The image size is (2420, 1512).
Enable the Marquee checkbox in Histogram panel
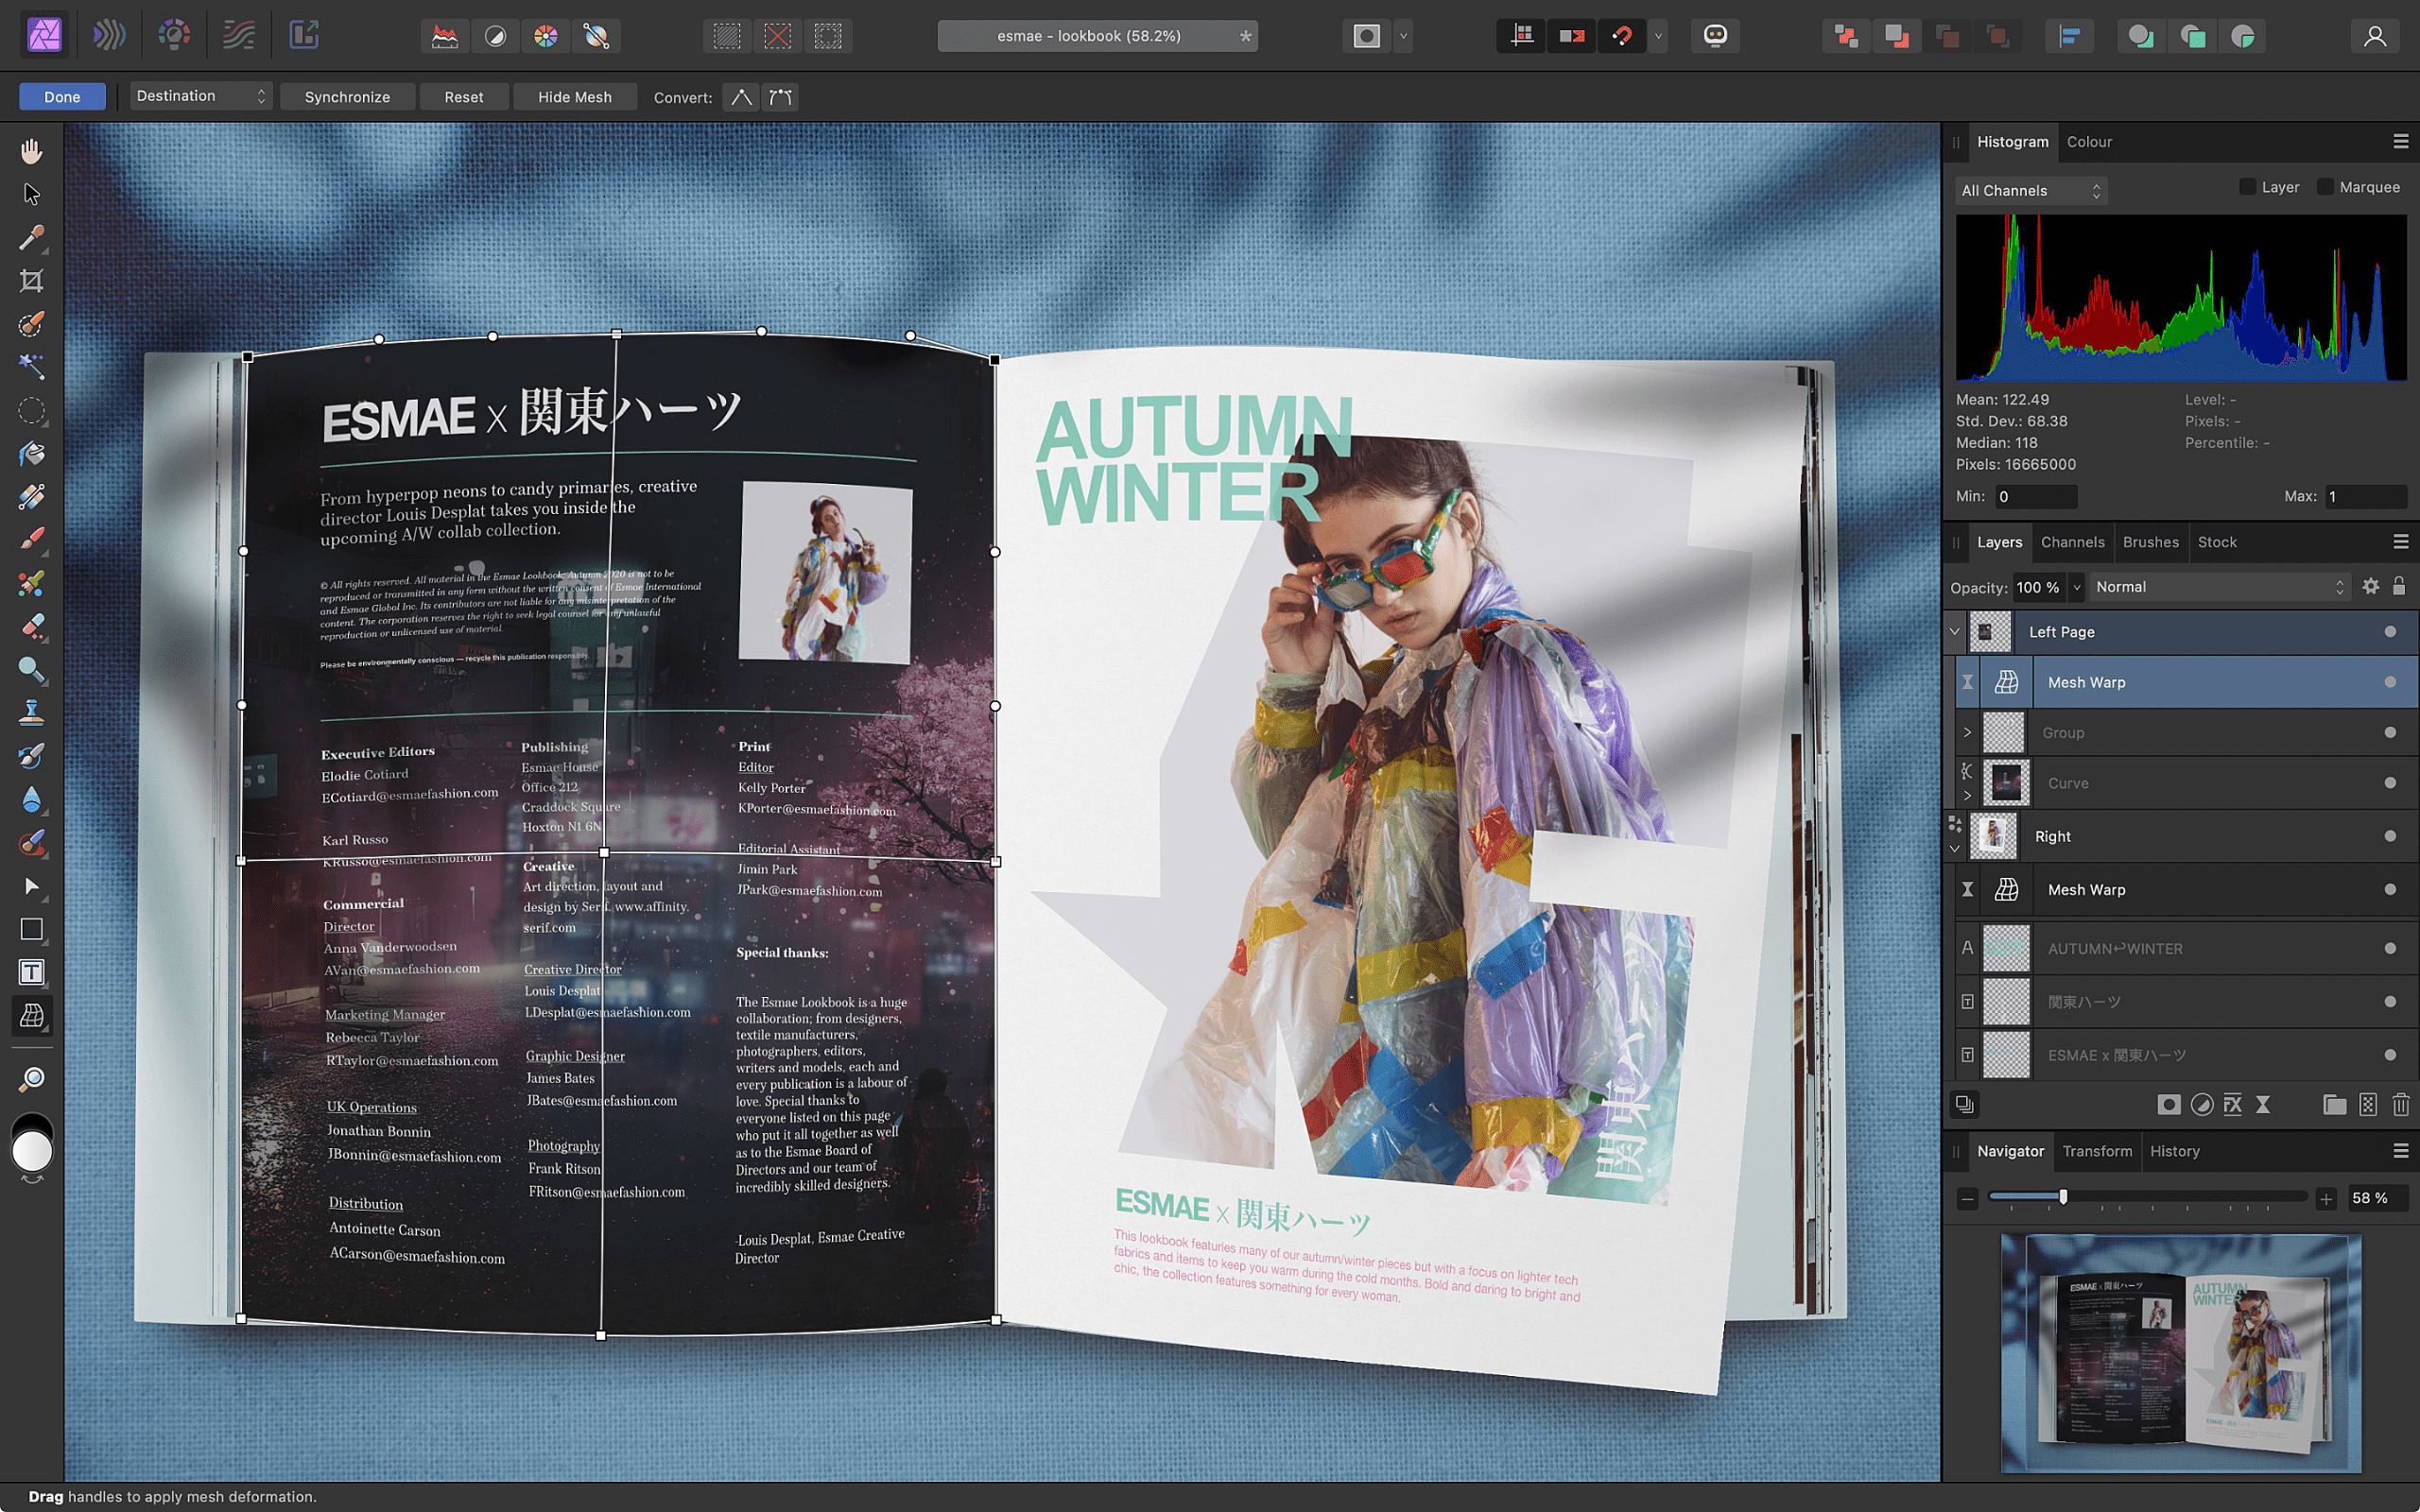[2327, 187]
